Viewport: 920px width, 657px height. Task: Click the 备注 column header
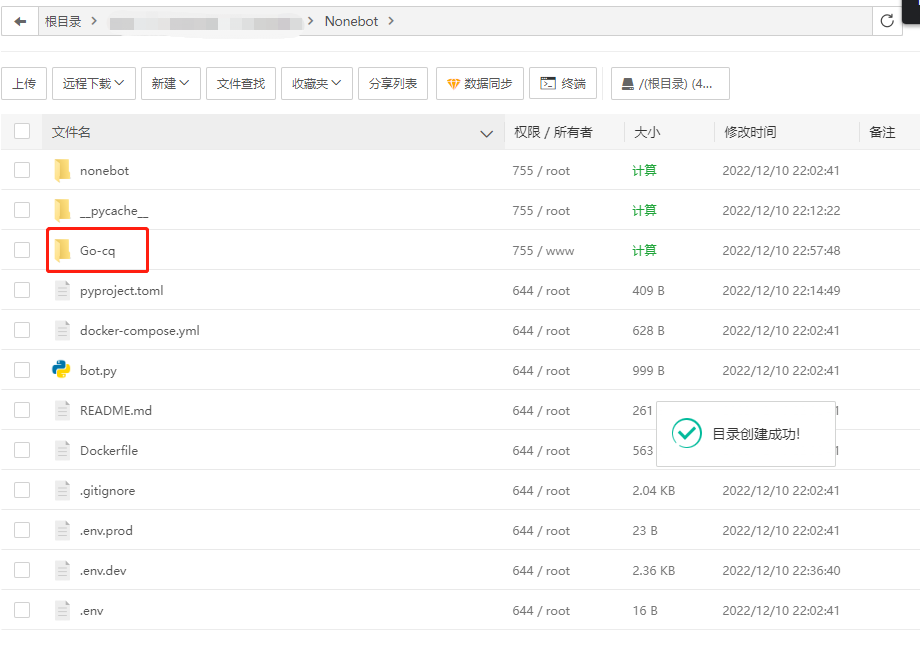pyautogui.click(x=882, y=132)
